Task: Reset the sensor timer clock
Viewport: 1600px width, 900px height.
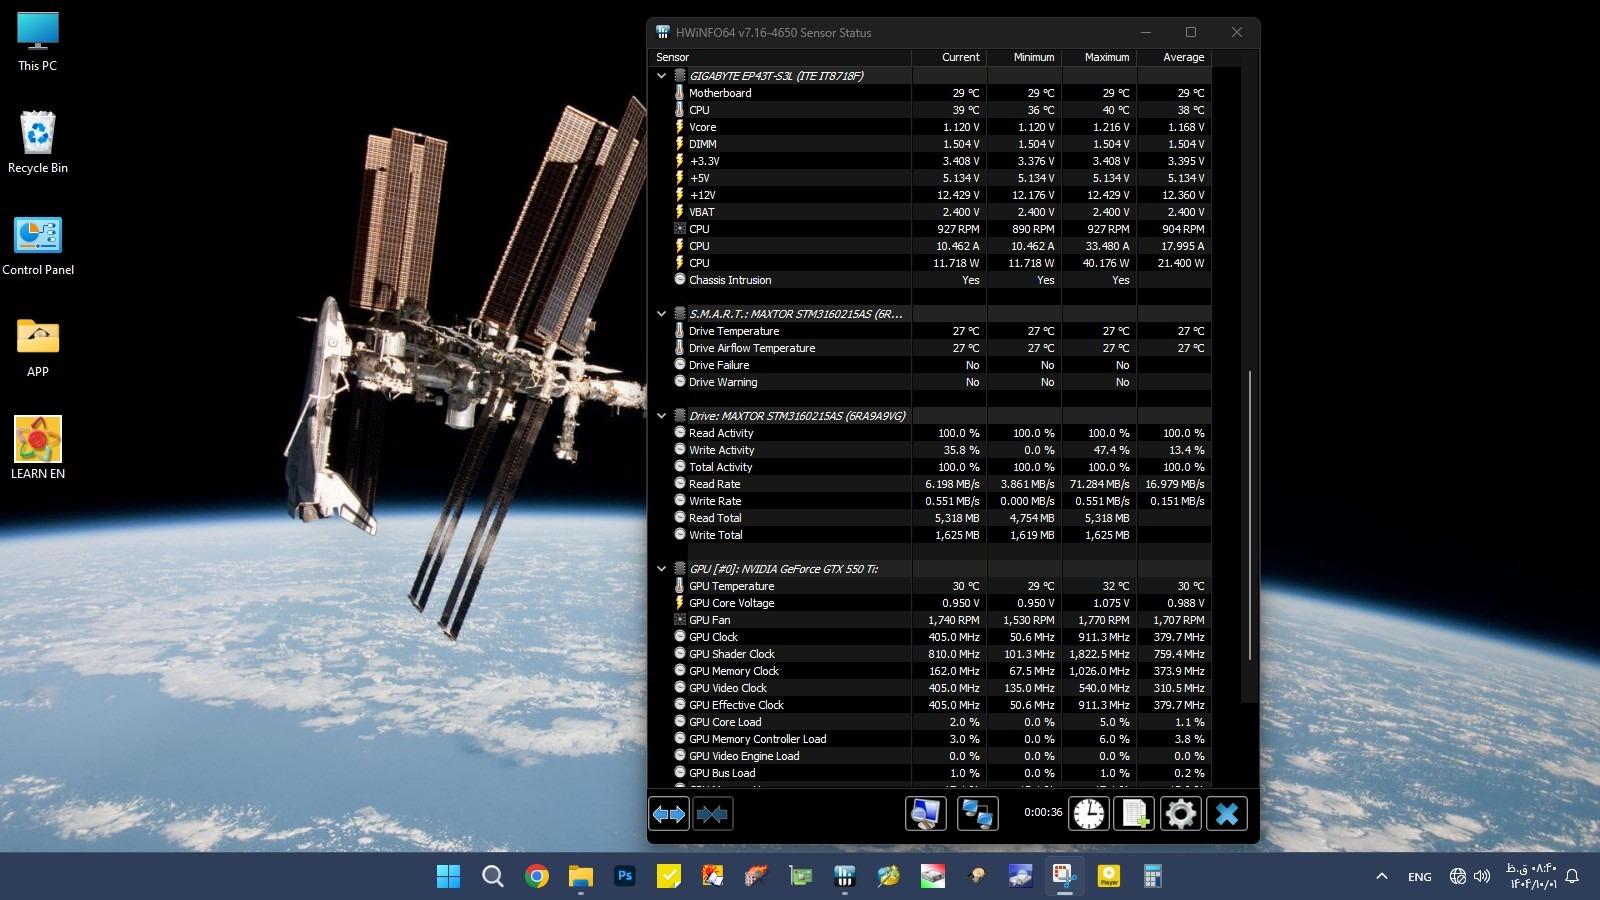Action: tap(1089, 814)
